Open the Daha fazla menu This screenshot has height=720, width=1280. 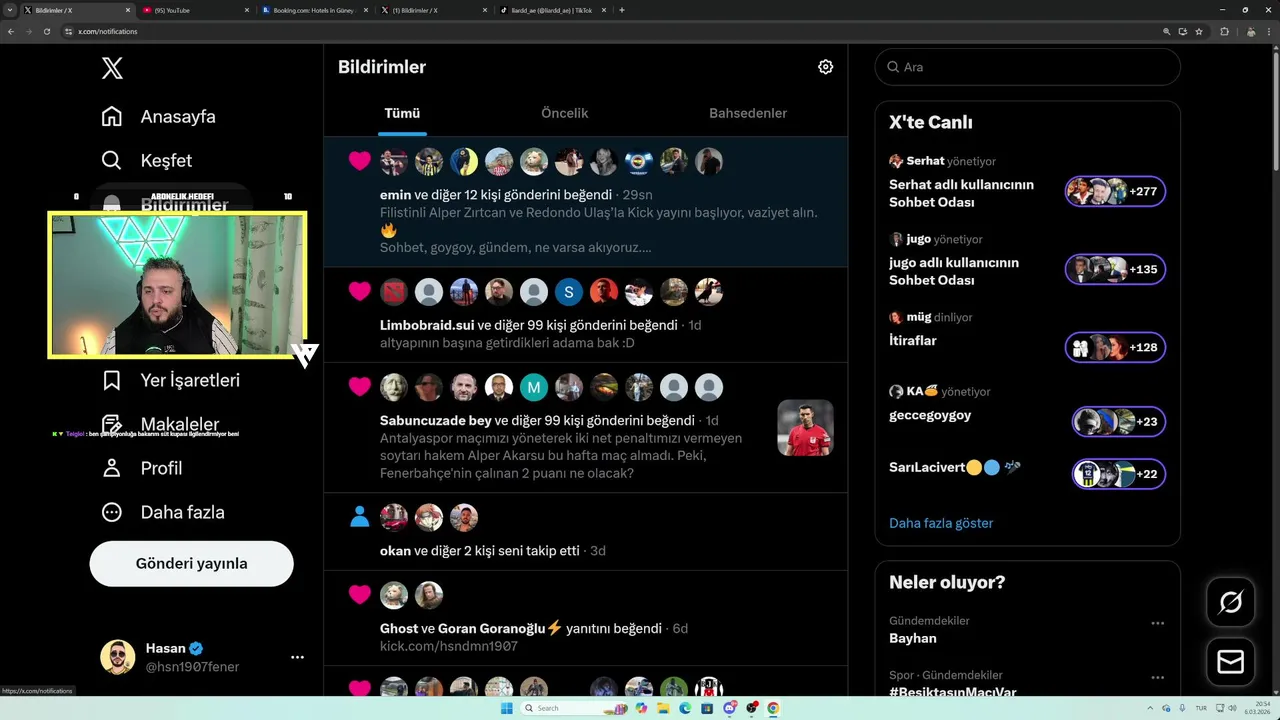point(162,512)
